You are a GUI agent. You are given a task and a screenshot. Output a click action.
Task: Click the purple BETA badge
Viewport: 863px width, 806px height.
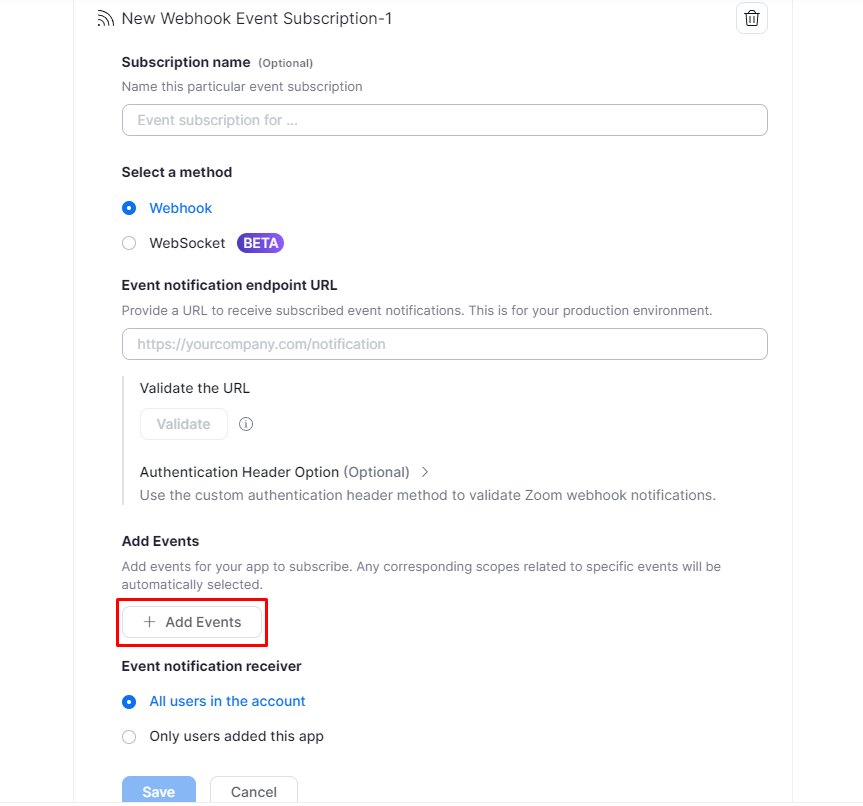point(260,243)
